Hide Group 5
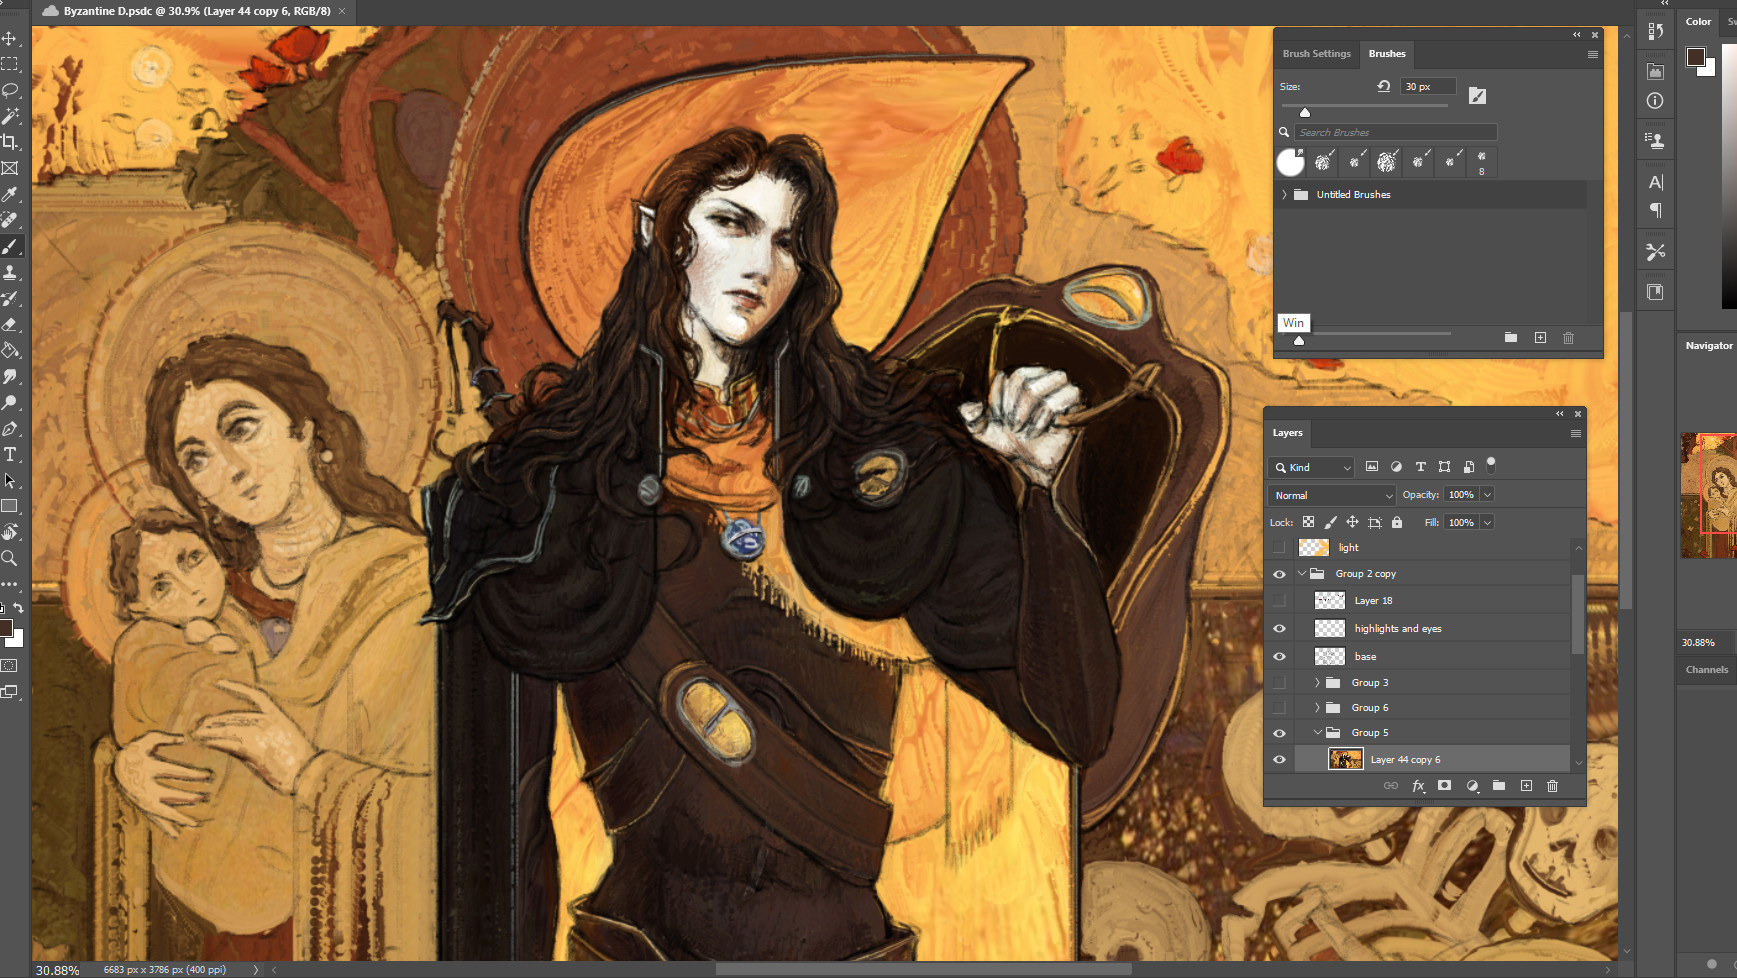Screen dimensions: 1737x978 (1279, 733)
